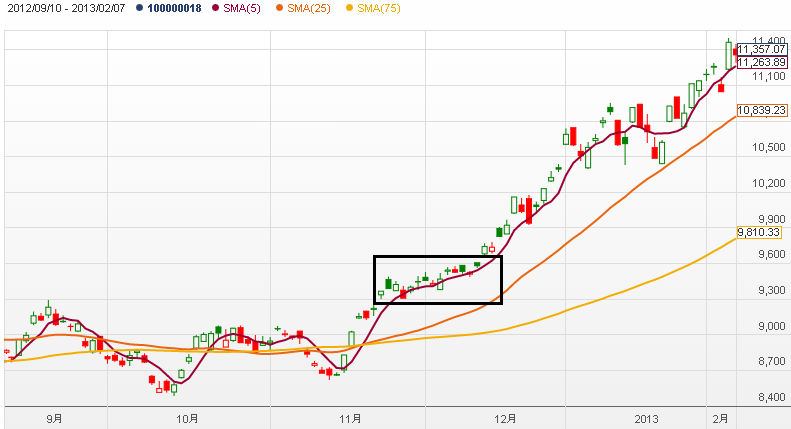Screen dimensions: 791x429
Task: Click the 2013 time axis label
Action: 646,419
